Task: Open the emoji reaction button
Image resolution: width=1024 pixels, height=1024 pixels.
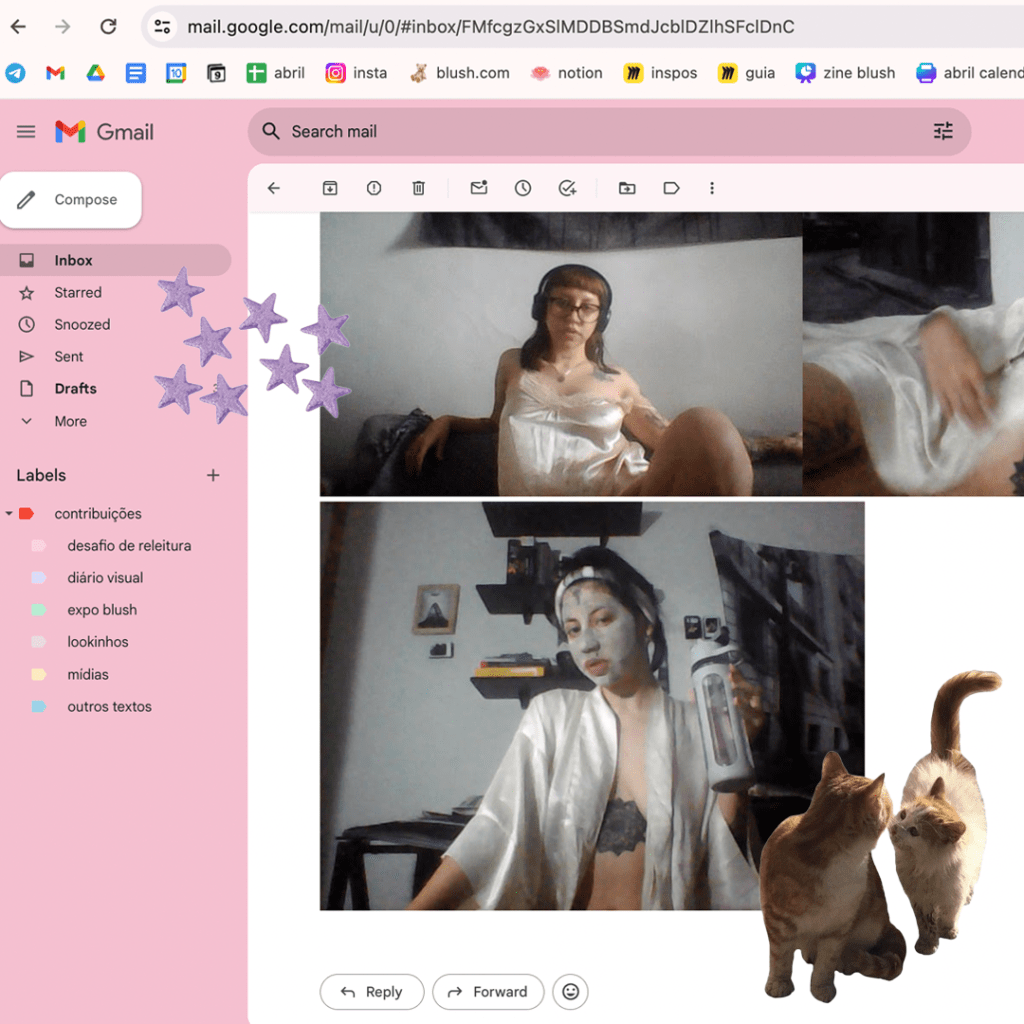Action: (x=570, y=992)
